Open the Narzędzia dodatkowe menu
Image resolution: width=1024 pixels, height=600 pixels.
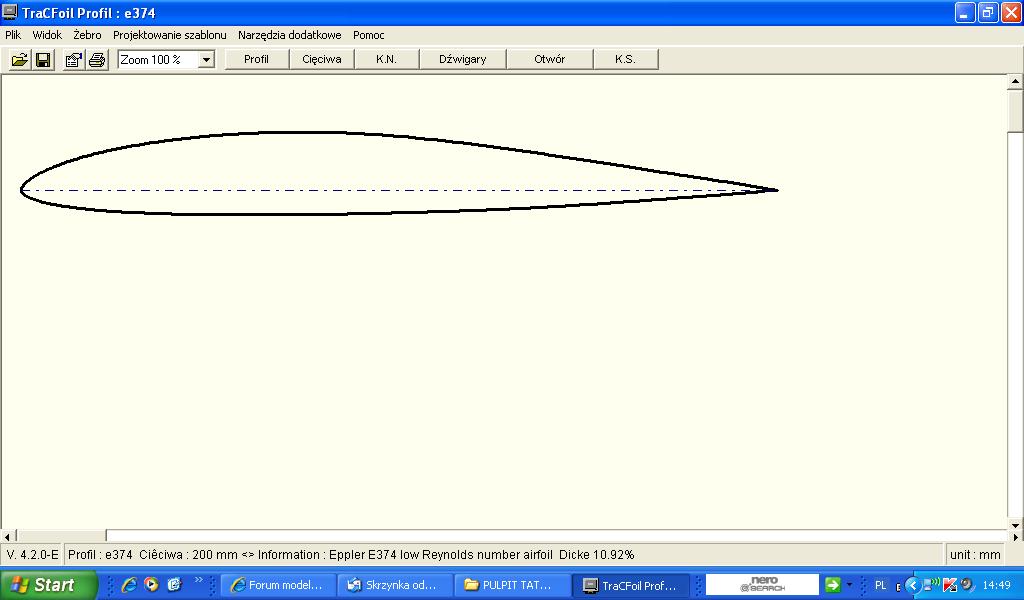pyautogui.click(x=289, y=35)
